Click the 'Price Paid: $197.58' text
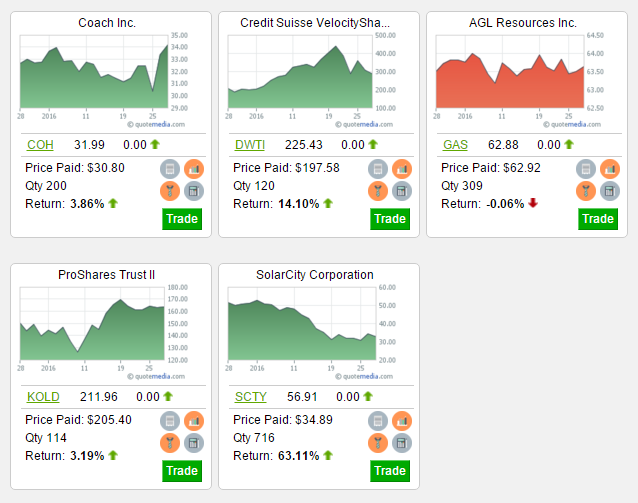 click(x=286, y=168)
